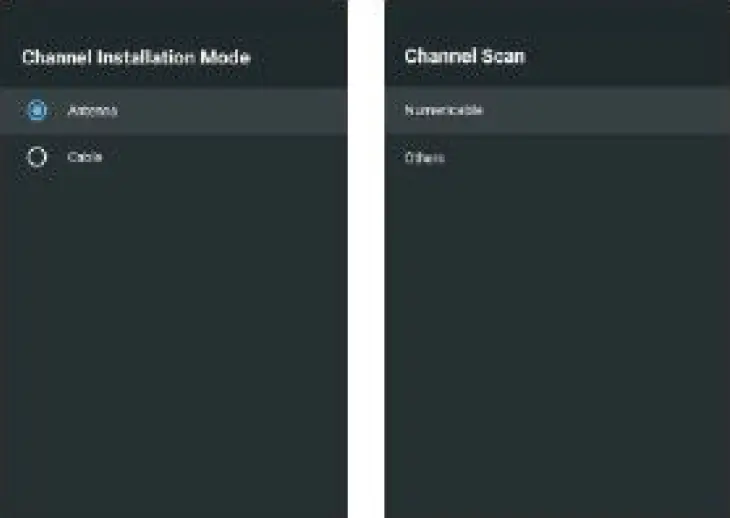Click the Channel Scan heading

coord(464,56)
